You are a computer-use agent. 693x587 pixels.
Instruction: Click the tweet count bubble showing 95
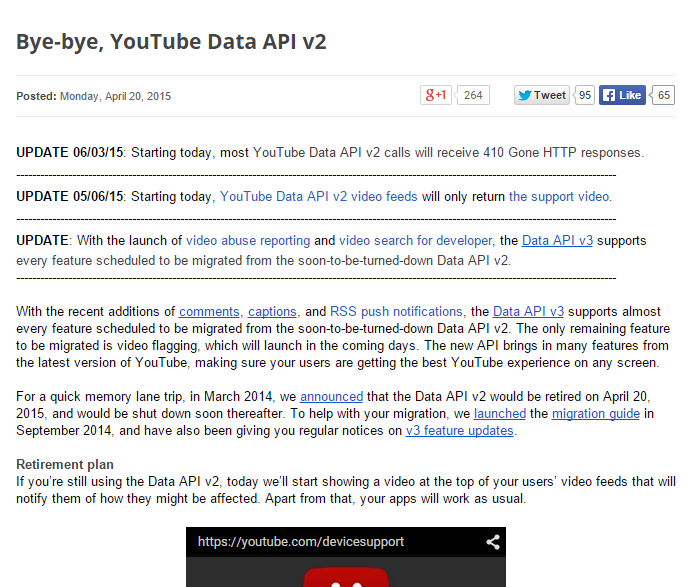pyautogui.click(x=585, y=96)
